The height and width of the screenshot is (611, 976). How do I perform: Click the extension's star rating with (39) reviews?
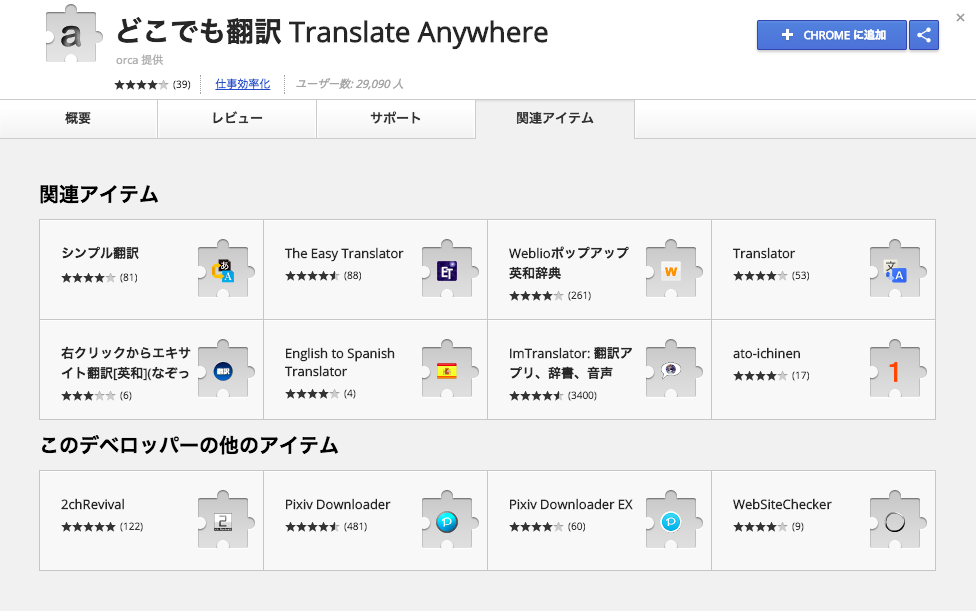(x=152, y=85)
